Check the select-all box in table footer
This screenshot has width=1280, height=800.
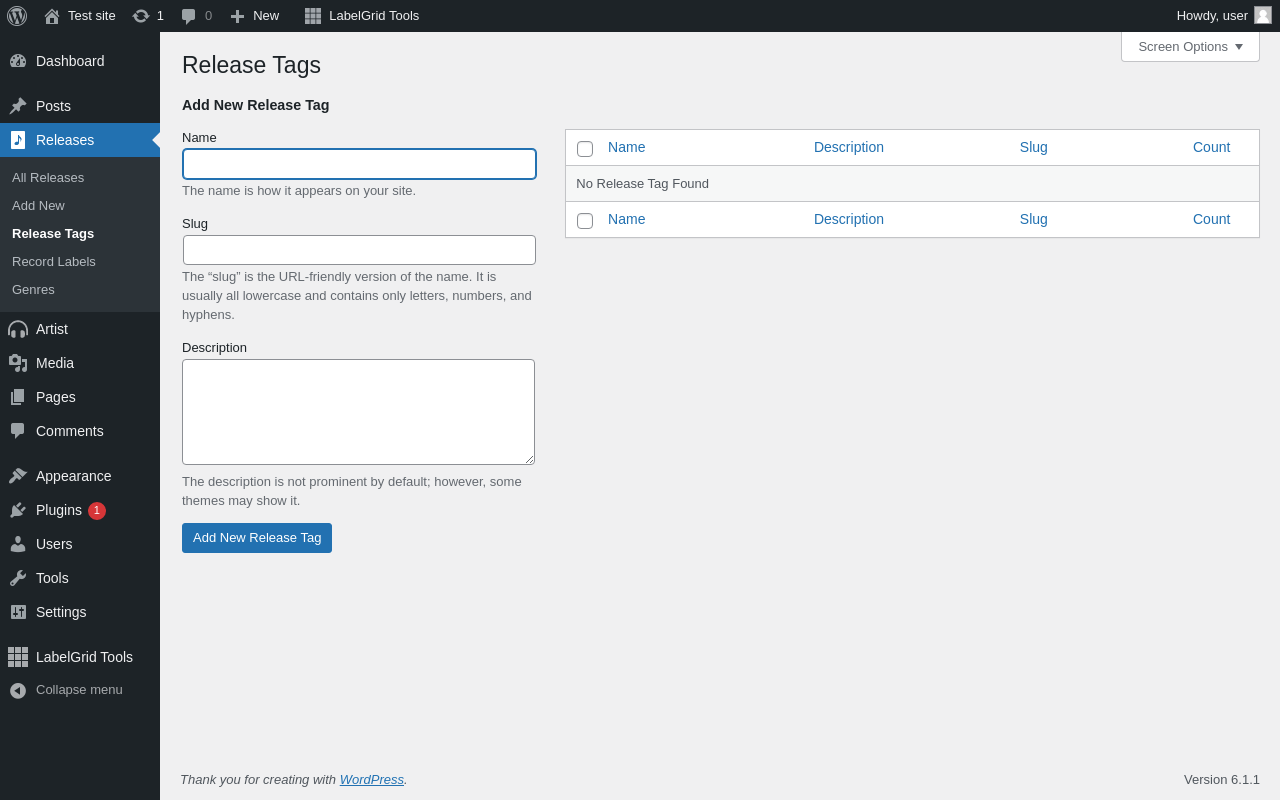click(585, 221)
